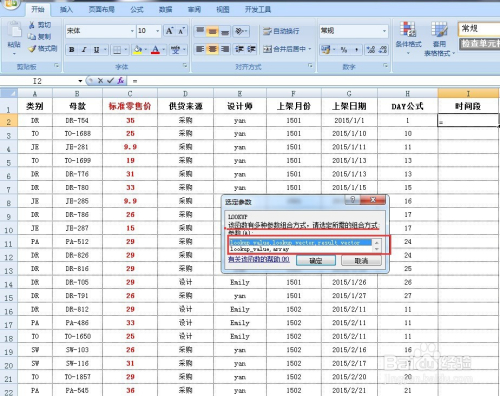Screen dimensions: 500x396
Task: Toggle bottom vertical alignment
Action: coord(225,31)
